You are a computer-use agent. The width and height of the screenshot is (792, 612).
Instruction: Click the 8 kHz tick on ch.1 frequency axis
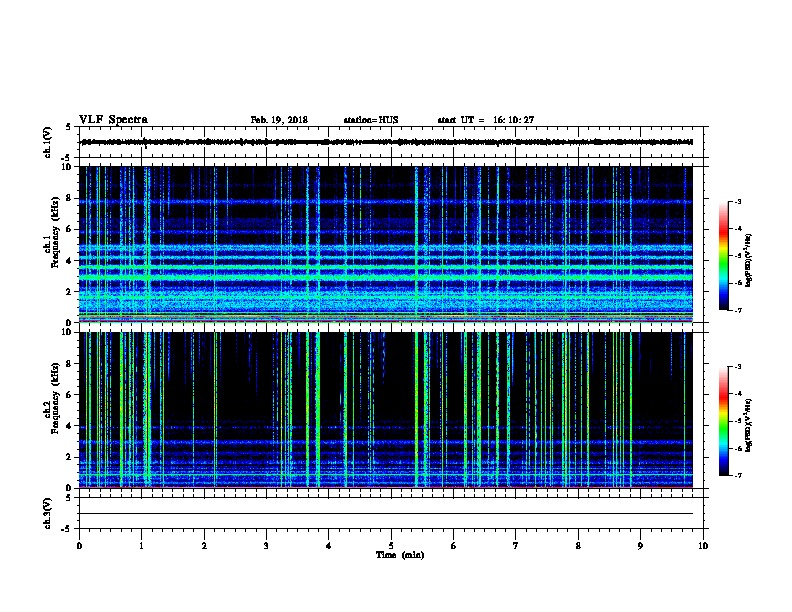click(x=69, y=198)
